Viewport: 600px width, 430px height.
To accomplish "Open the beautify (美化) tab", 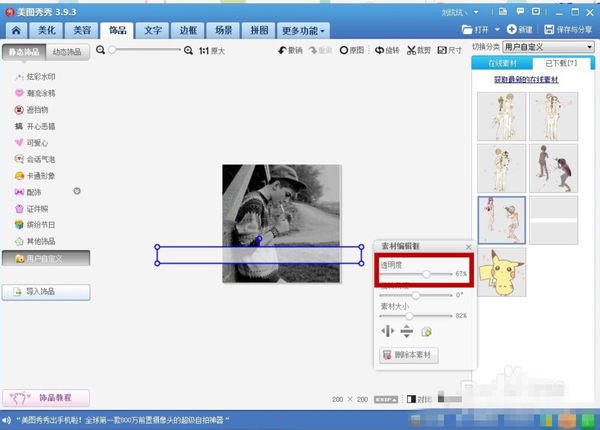I will (49, 30).
